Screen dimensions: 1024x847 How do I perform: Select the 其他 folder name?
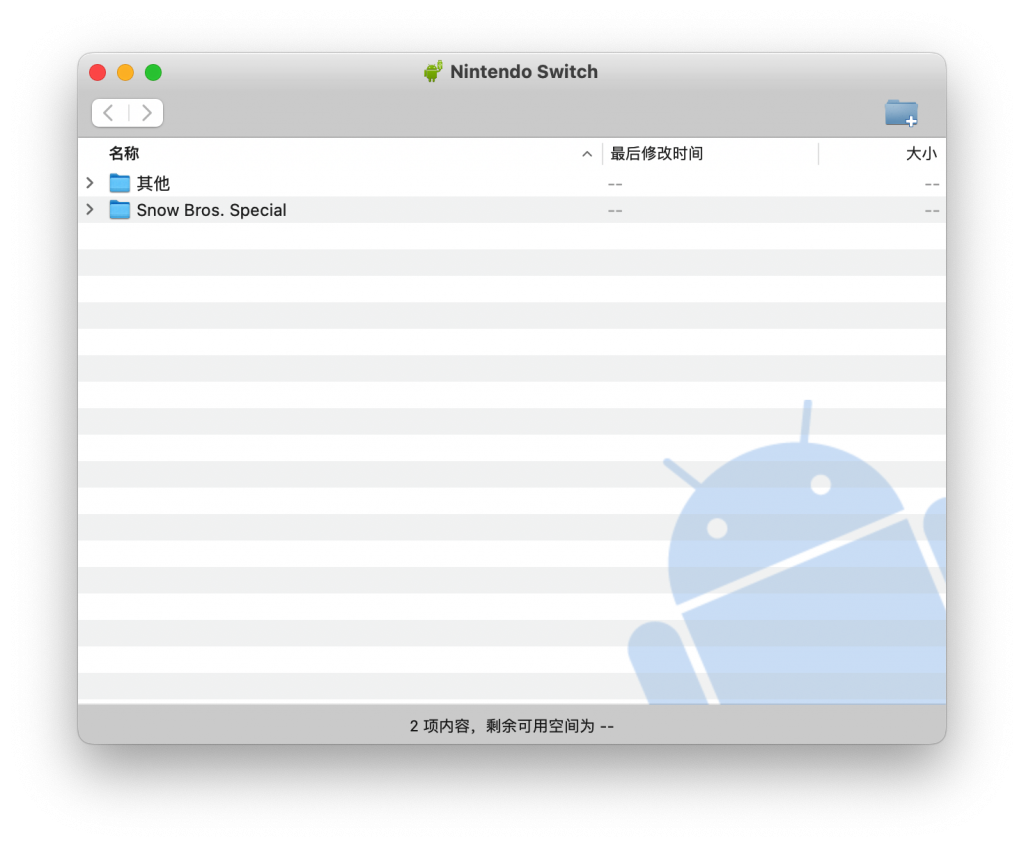pyautogui.click(x=153, y=184)
